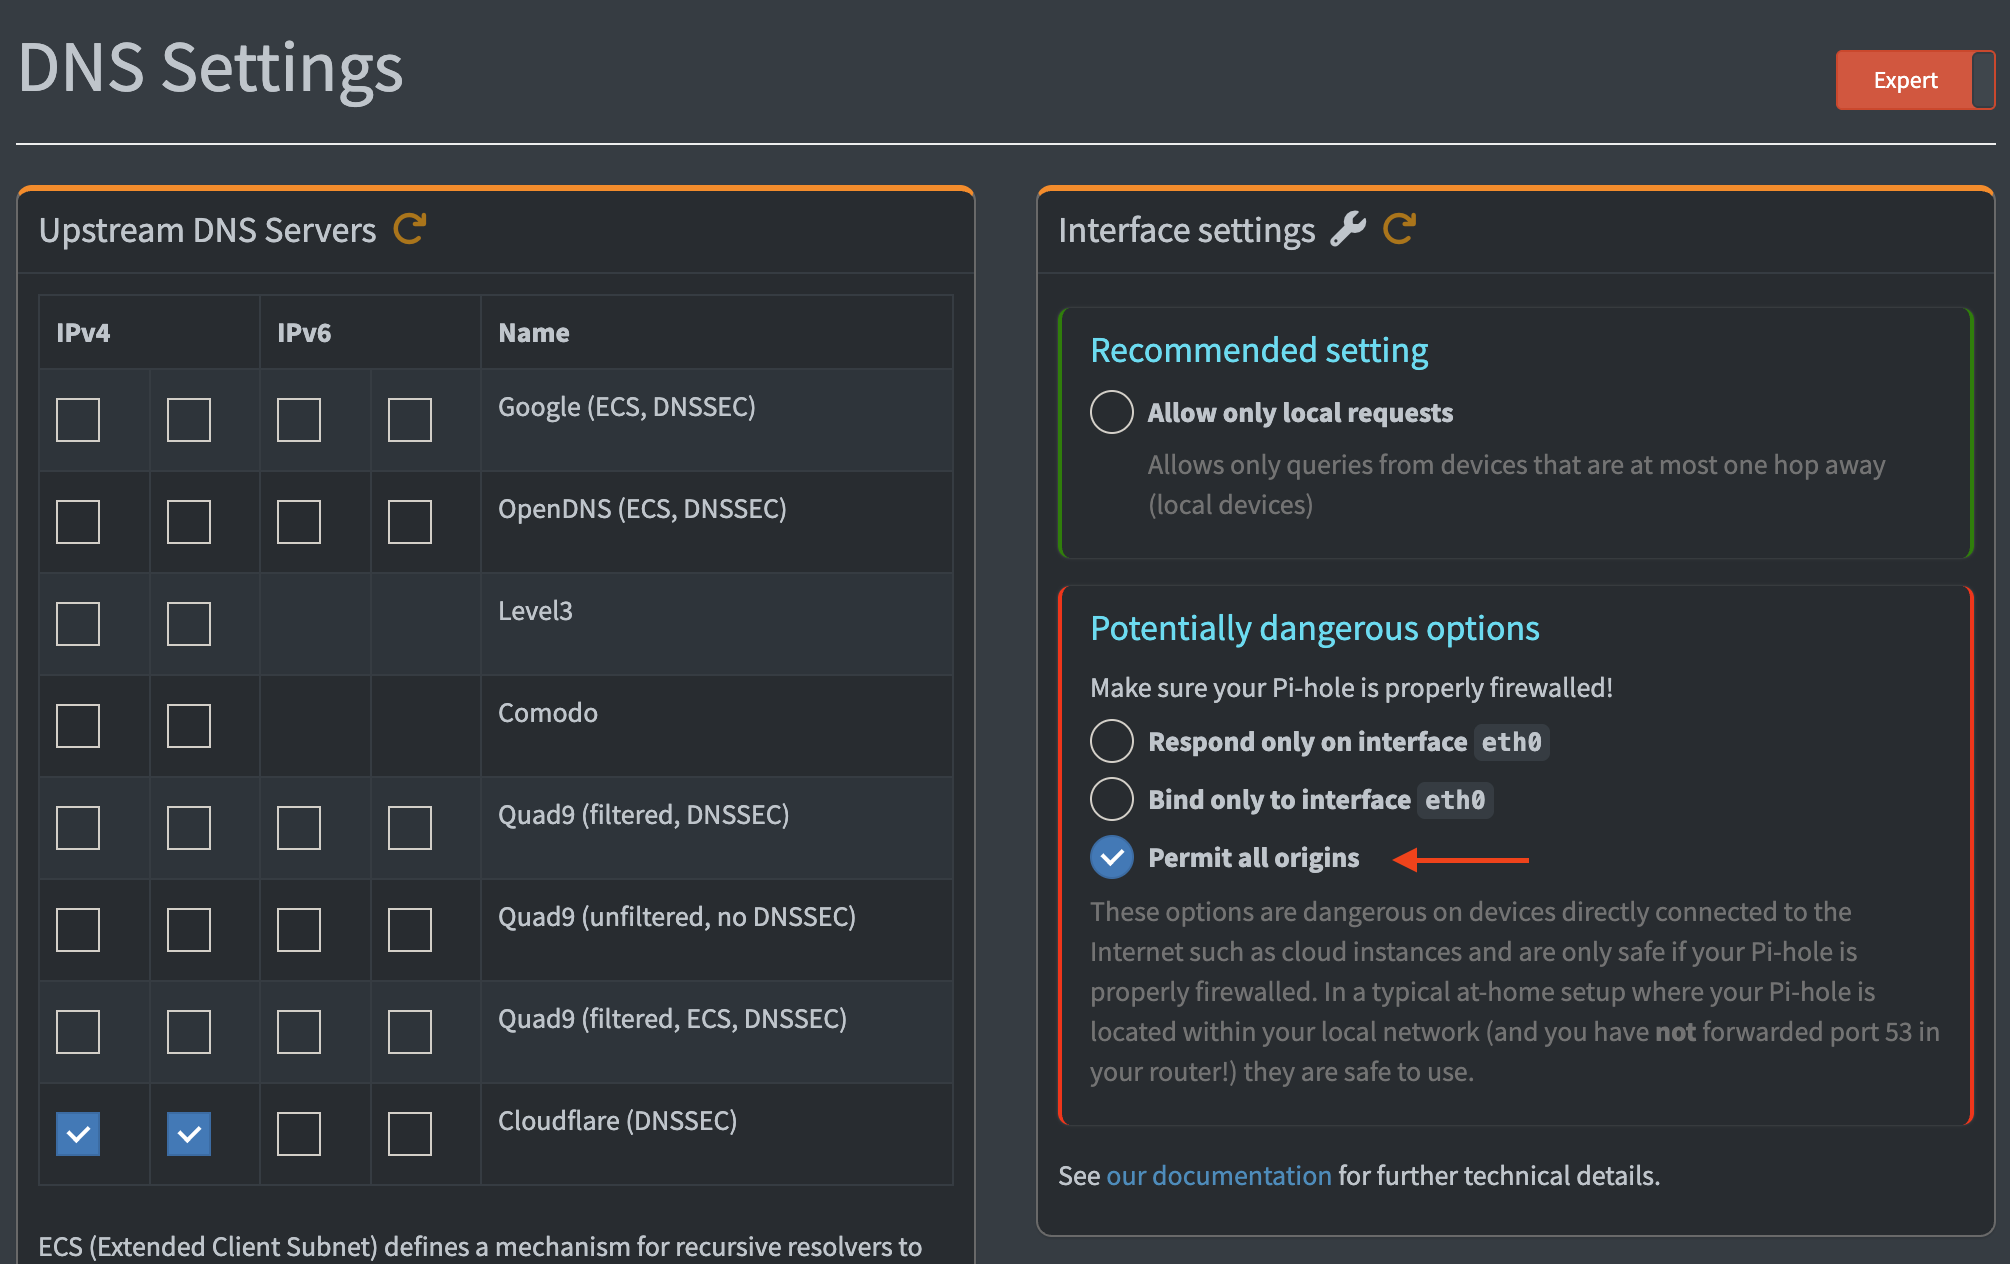Select Allow only local requests
Image resolution: width=2010 pixels, height=1264 pixels.
[1112, 412]
